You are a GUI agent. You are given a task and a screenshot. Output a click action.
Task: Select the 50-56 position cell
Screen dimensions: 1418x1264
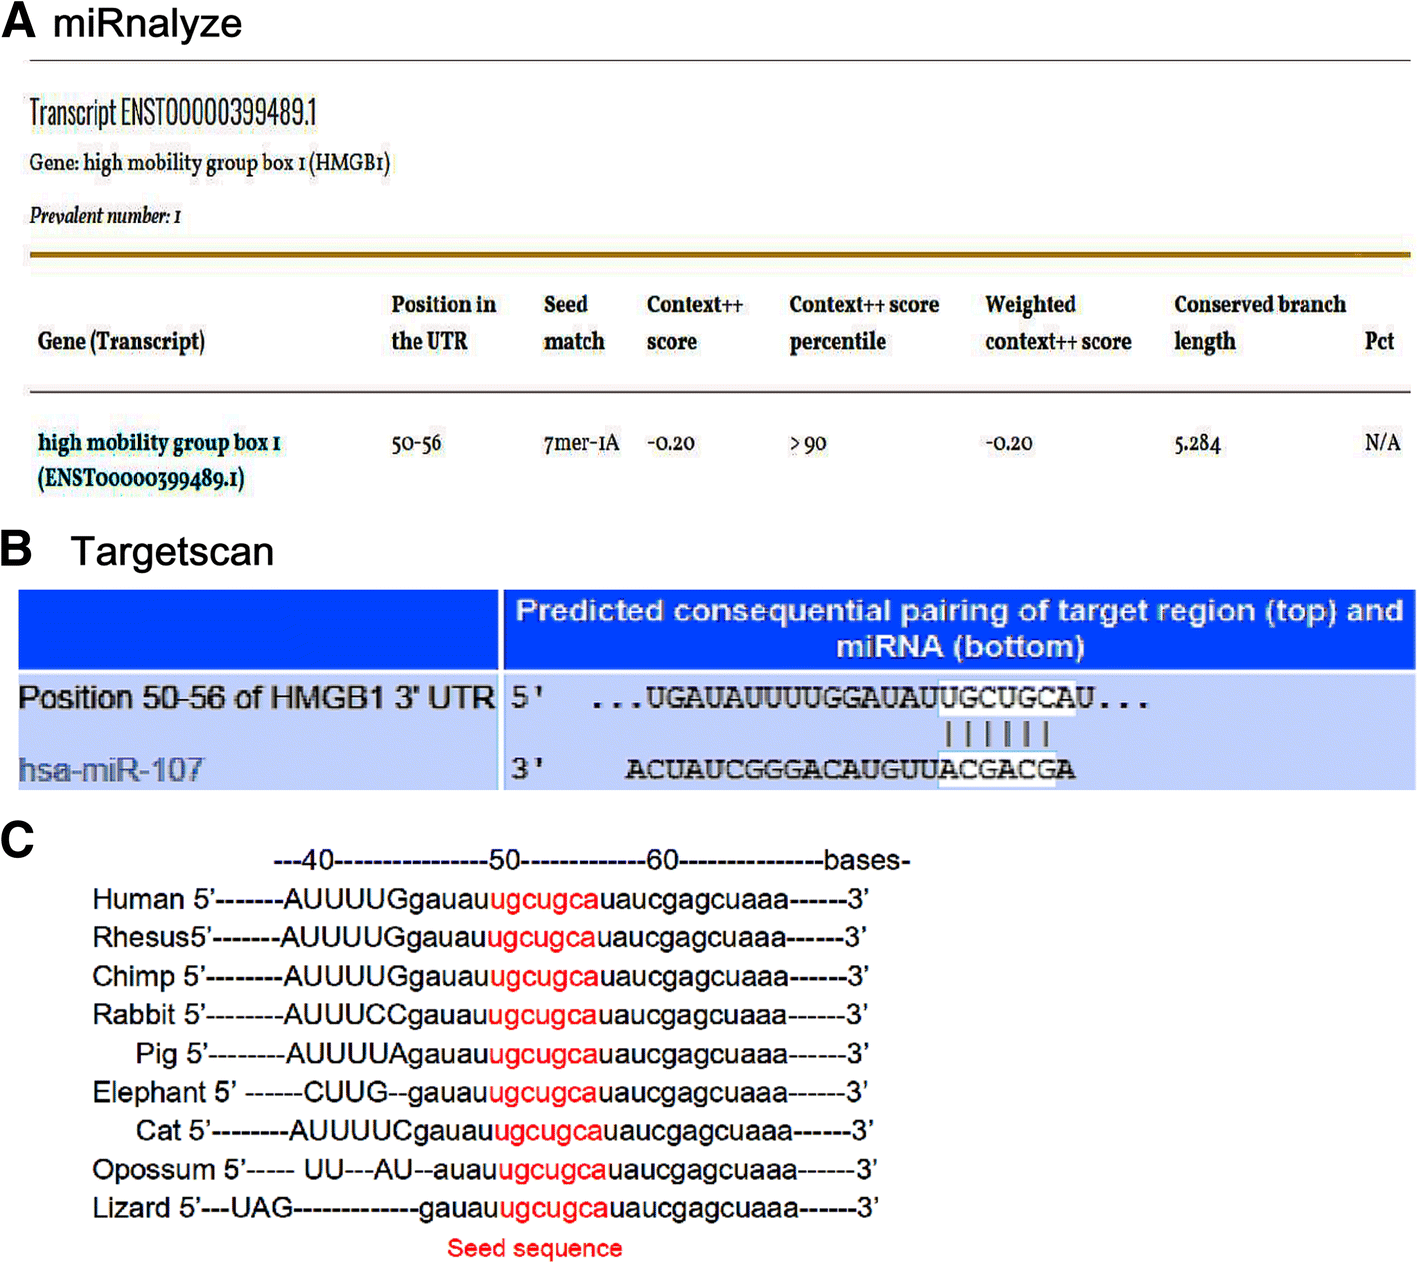[x=416, y=443]
